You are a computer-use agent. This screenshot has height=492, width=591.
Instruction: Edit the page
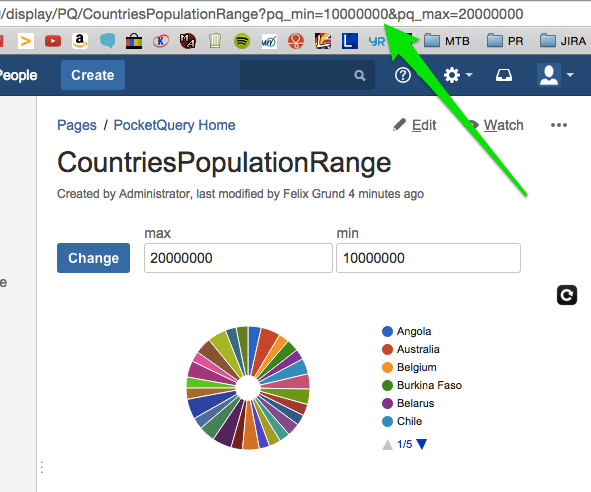(424, 125)
